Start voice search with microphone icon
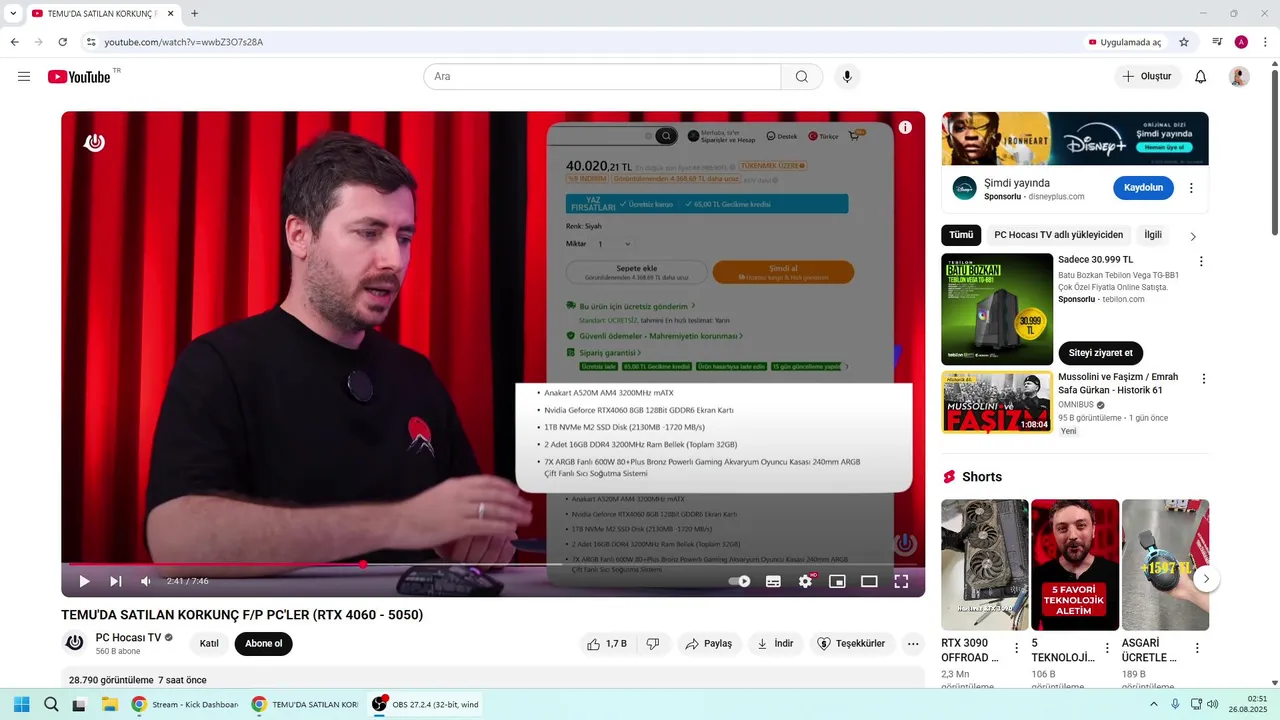This screenshot has height=720, width=1280. pyautogui.click(x=847, y=77)
